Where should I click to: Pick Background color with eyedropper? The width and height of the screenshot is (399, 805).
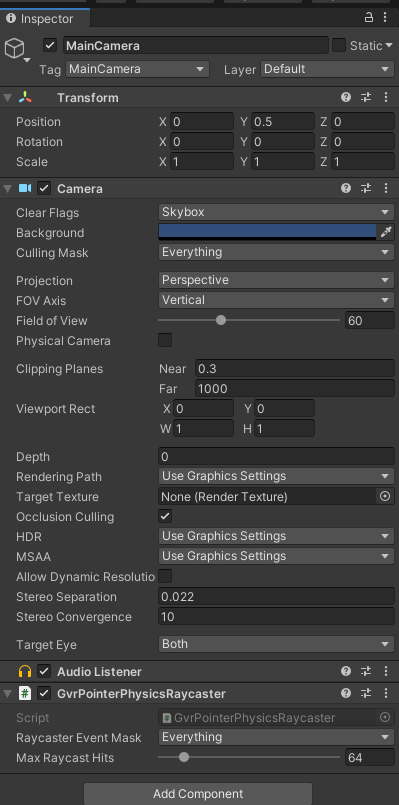coord(386,233)
